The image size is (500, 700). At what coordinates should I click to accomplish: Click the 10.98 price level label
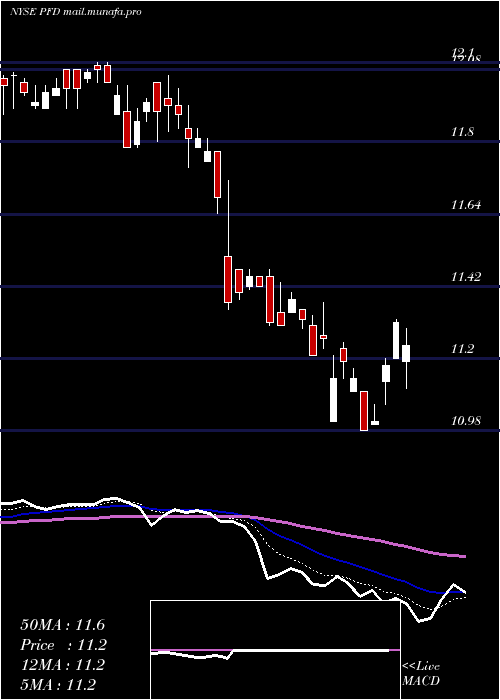(466, 420)
